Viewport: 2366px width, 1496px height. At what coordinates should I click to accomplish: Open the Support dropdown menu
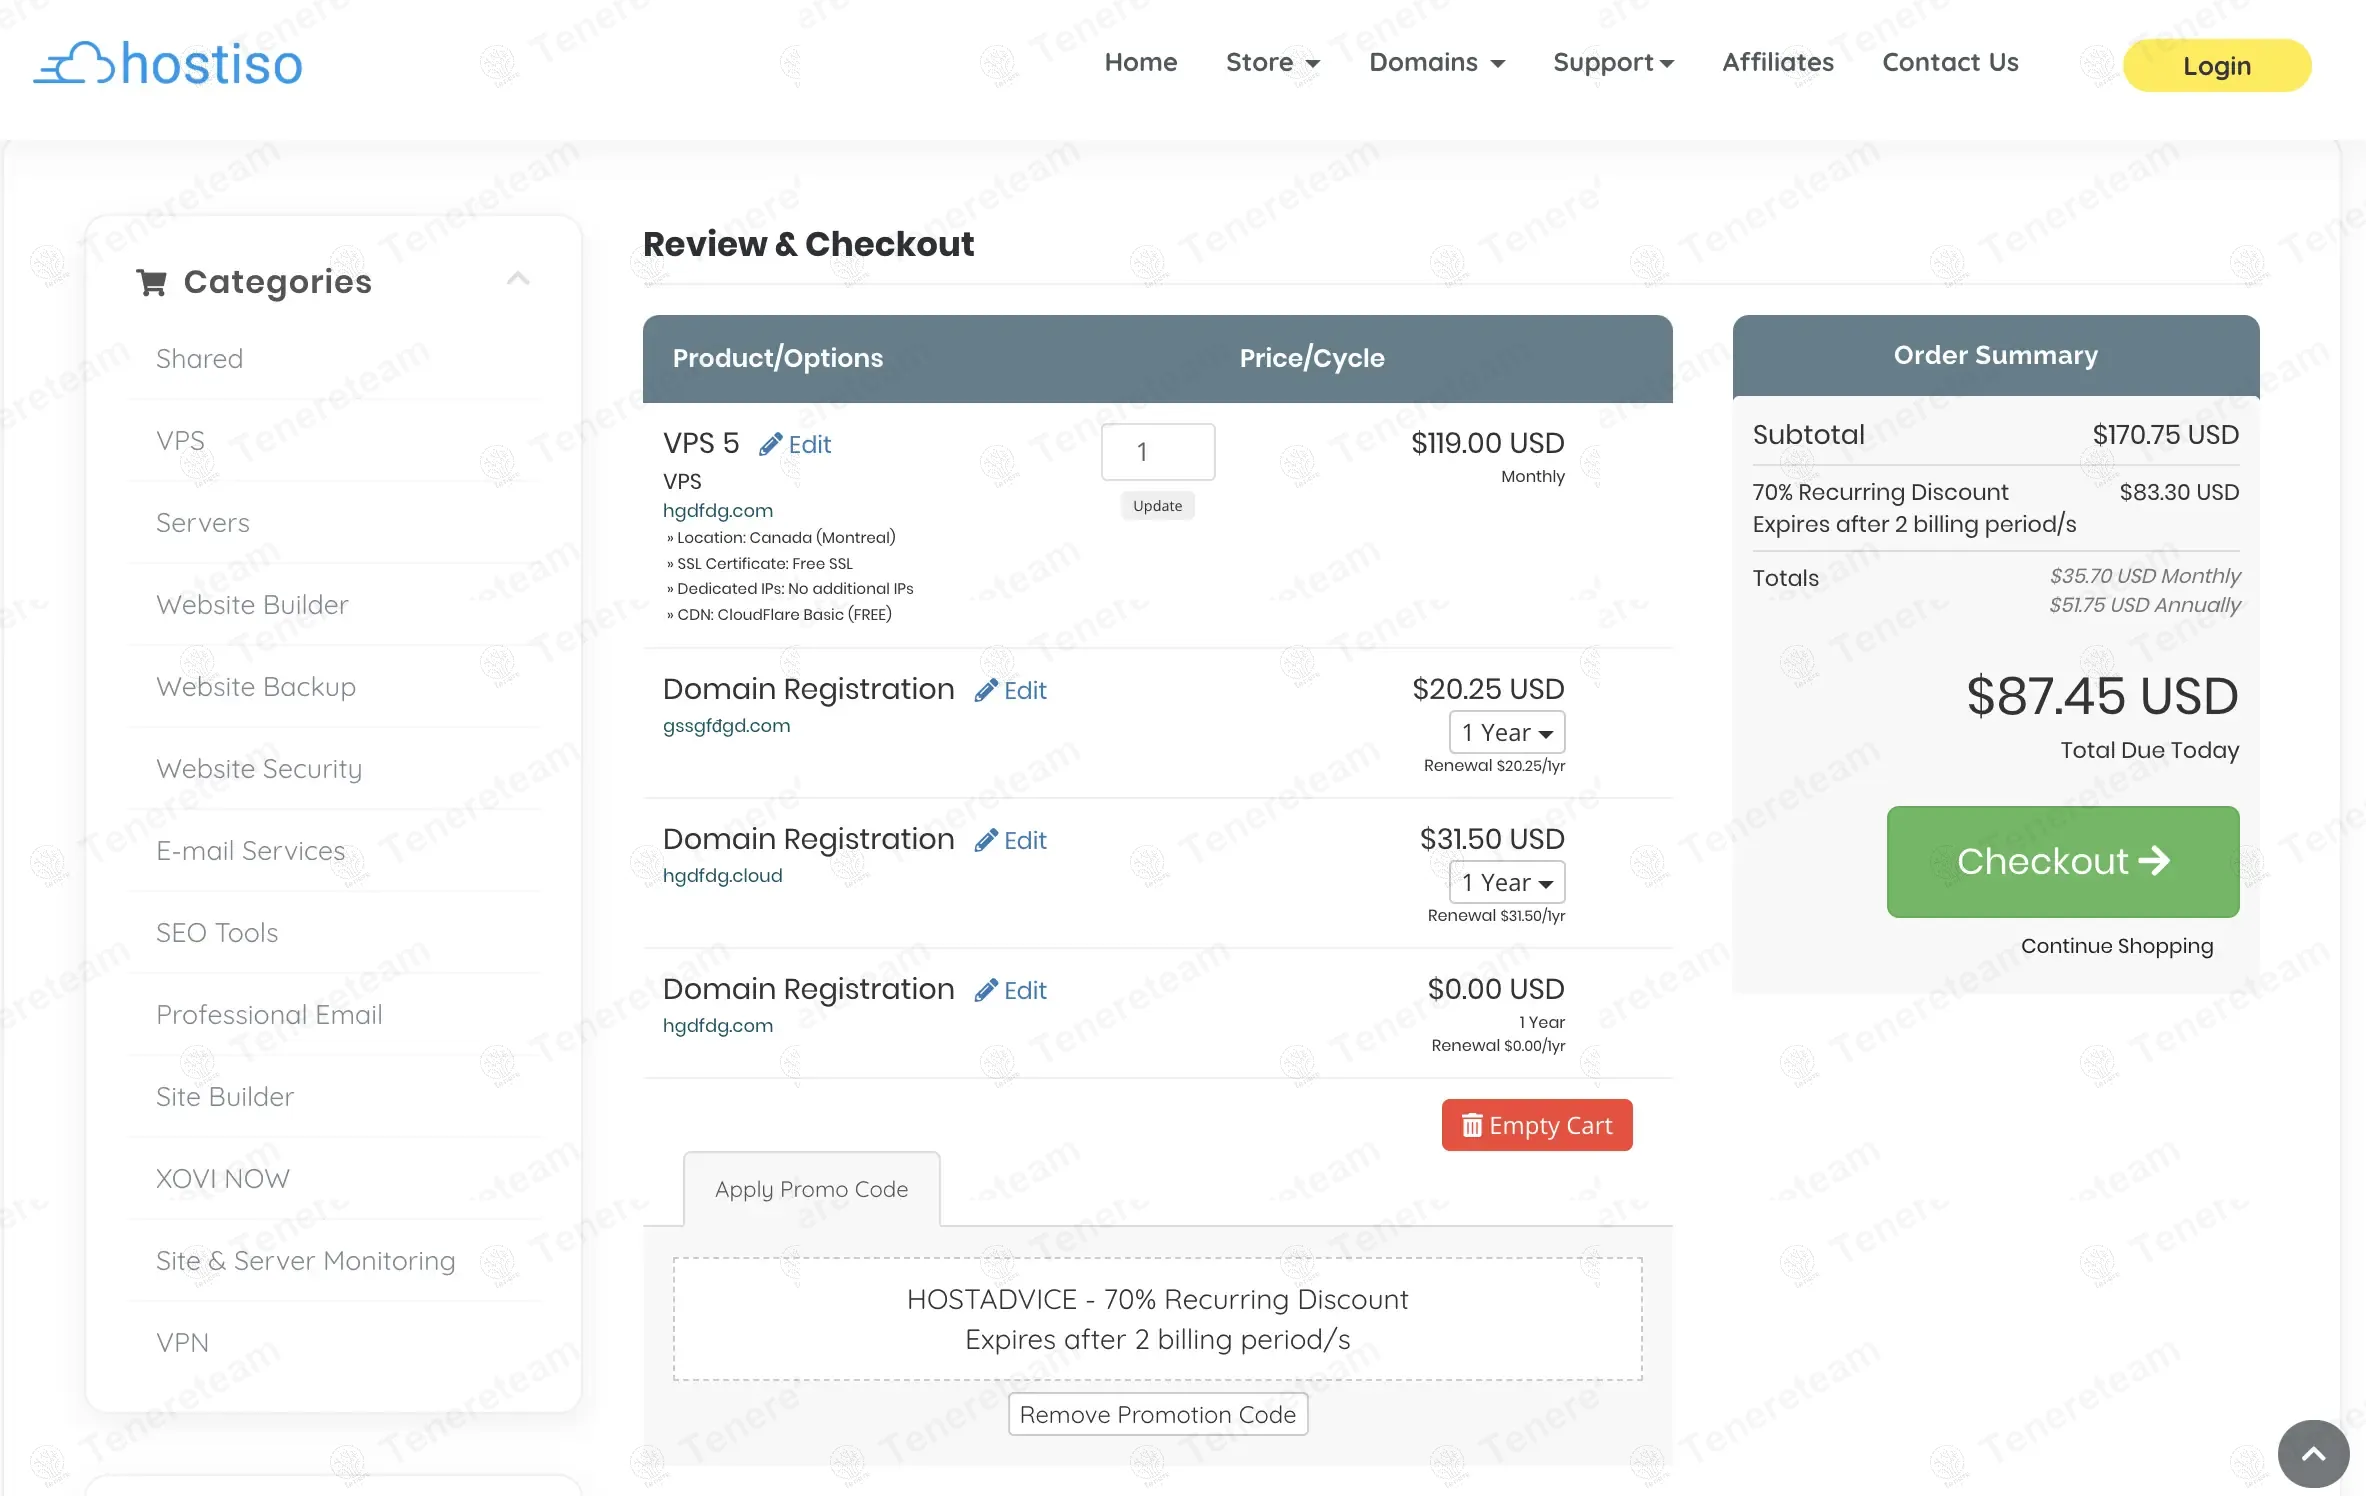[1613, 62]
